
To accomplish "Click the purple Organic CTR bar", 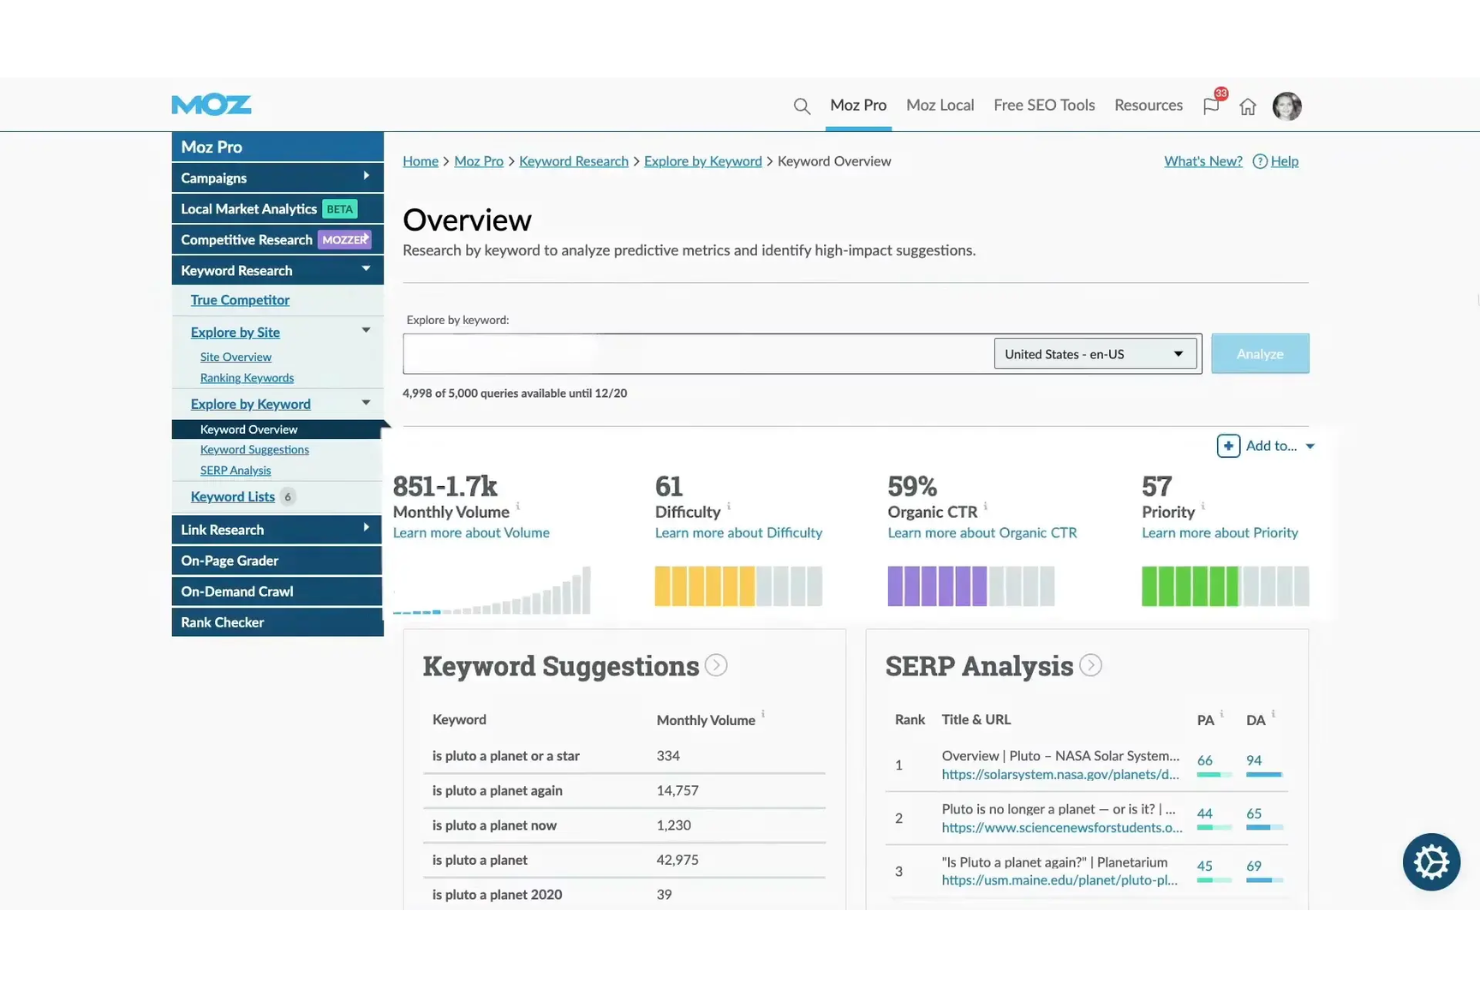I will click(971, 586).
